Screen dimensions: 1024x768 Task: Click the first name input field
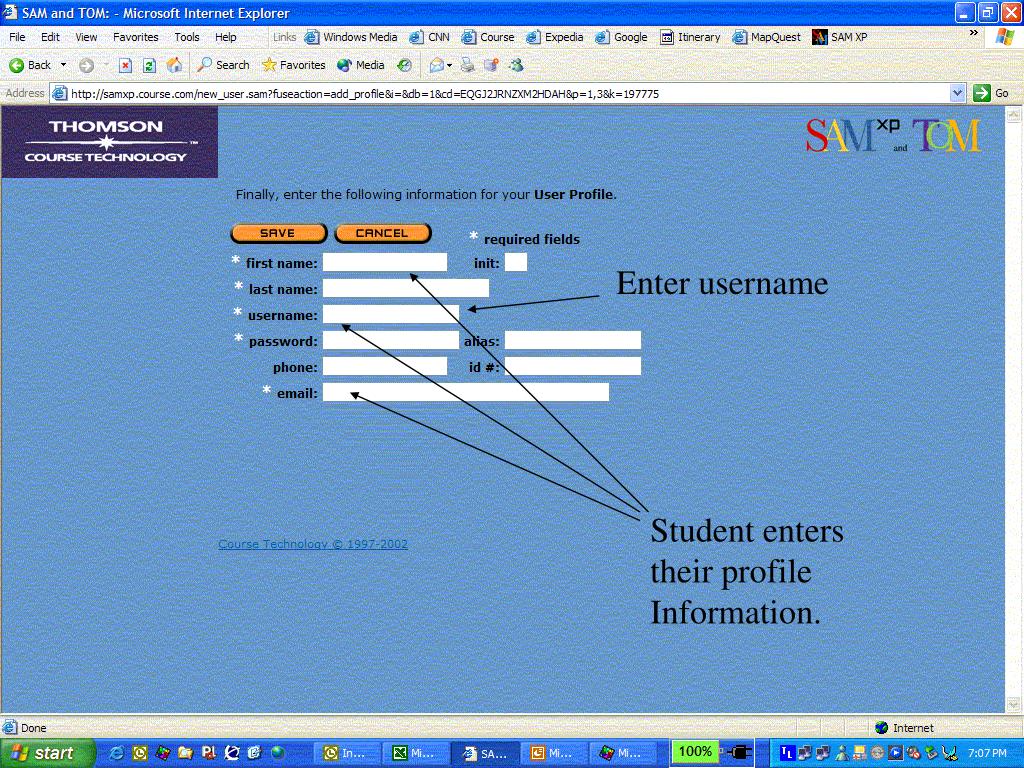(385, 263)
